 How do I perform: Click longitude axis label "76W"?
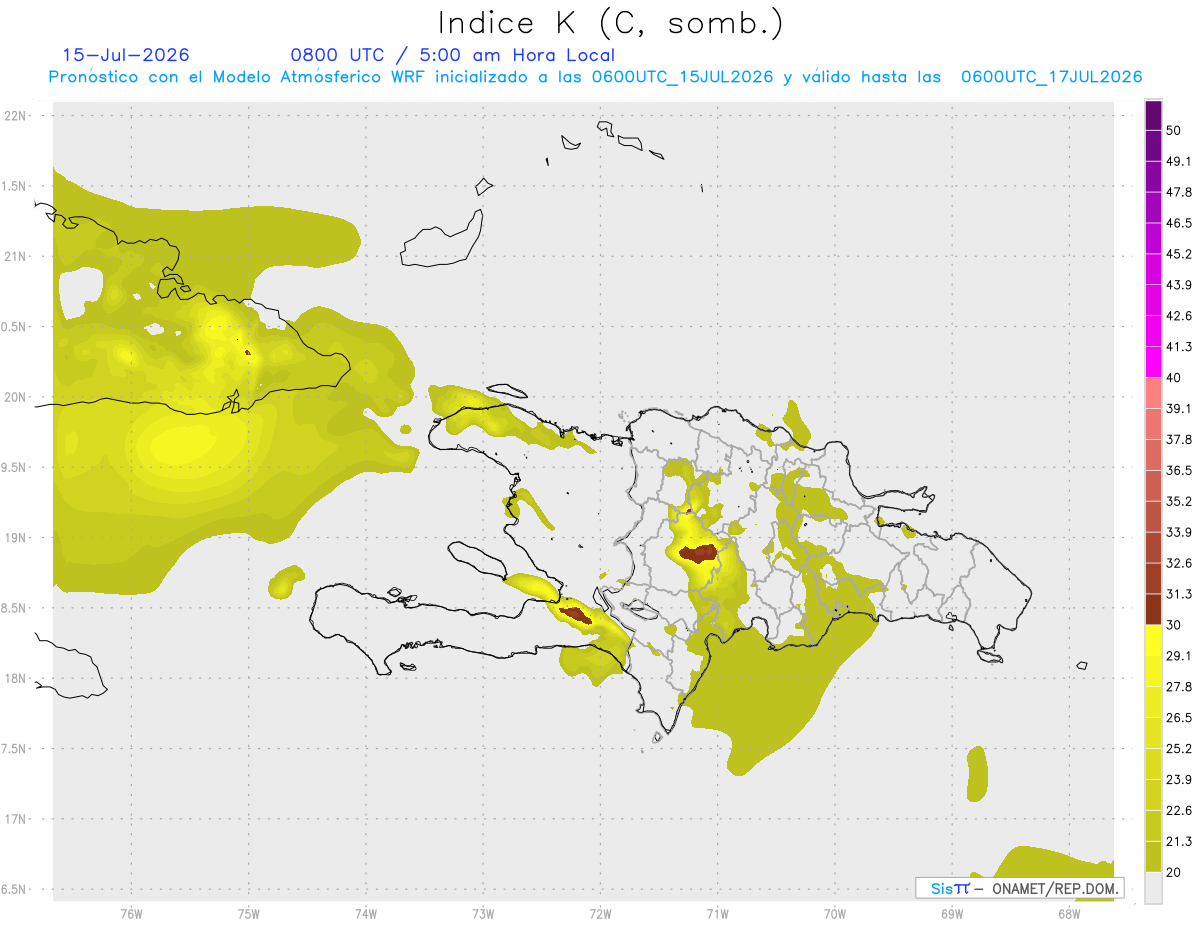click(x=131, y=913)
